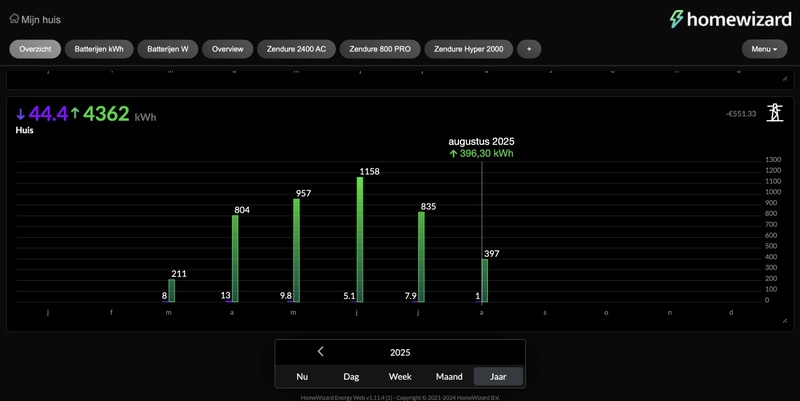Click the May bar labeled 957
Viewport: 800px width, 401px height.
296,250
